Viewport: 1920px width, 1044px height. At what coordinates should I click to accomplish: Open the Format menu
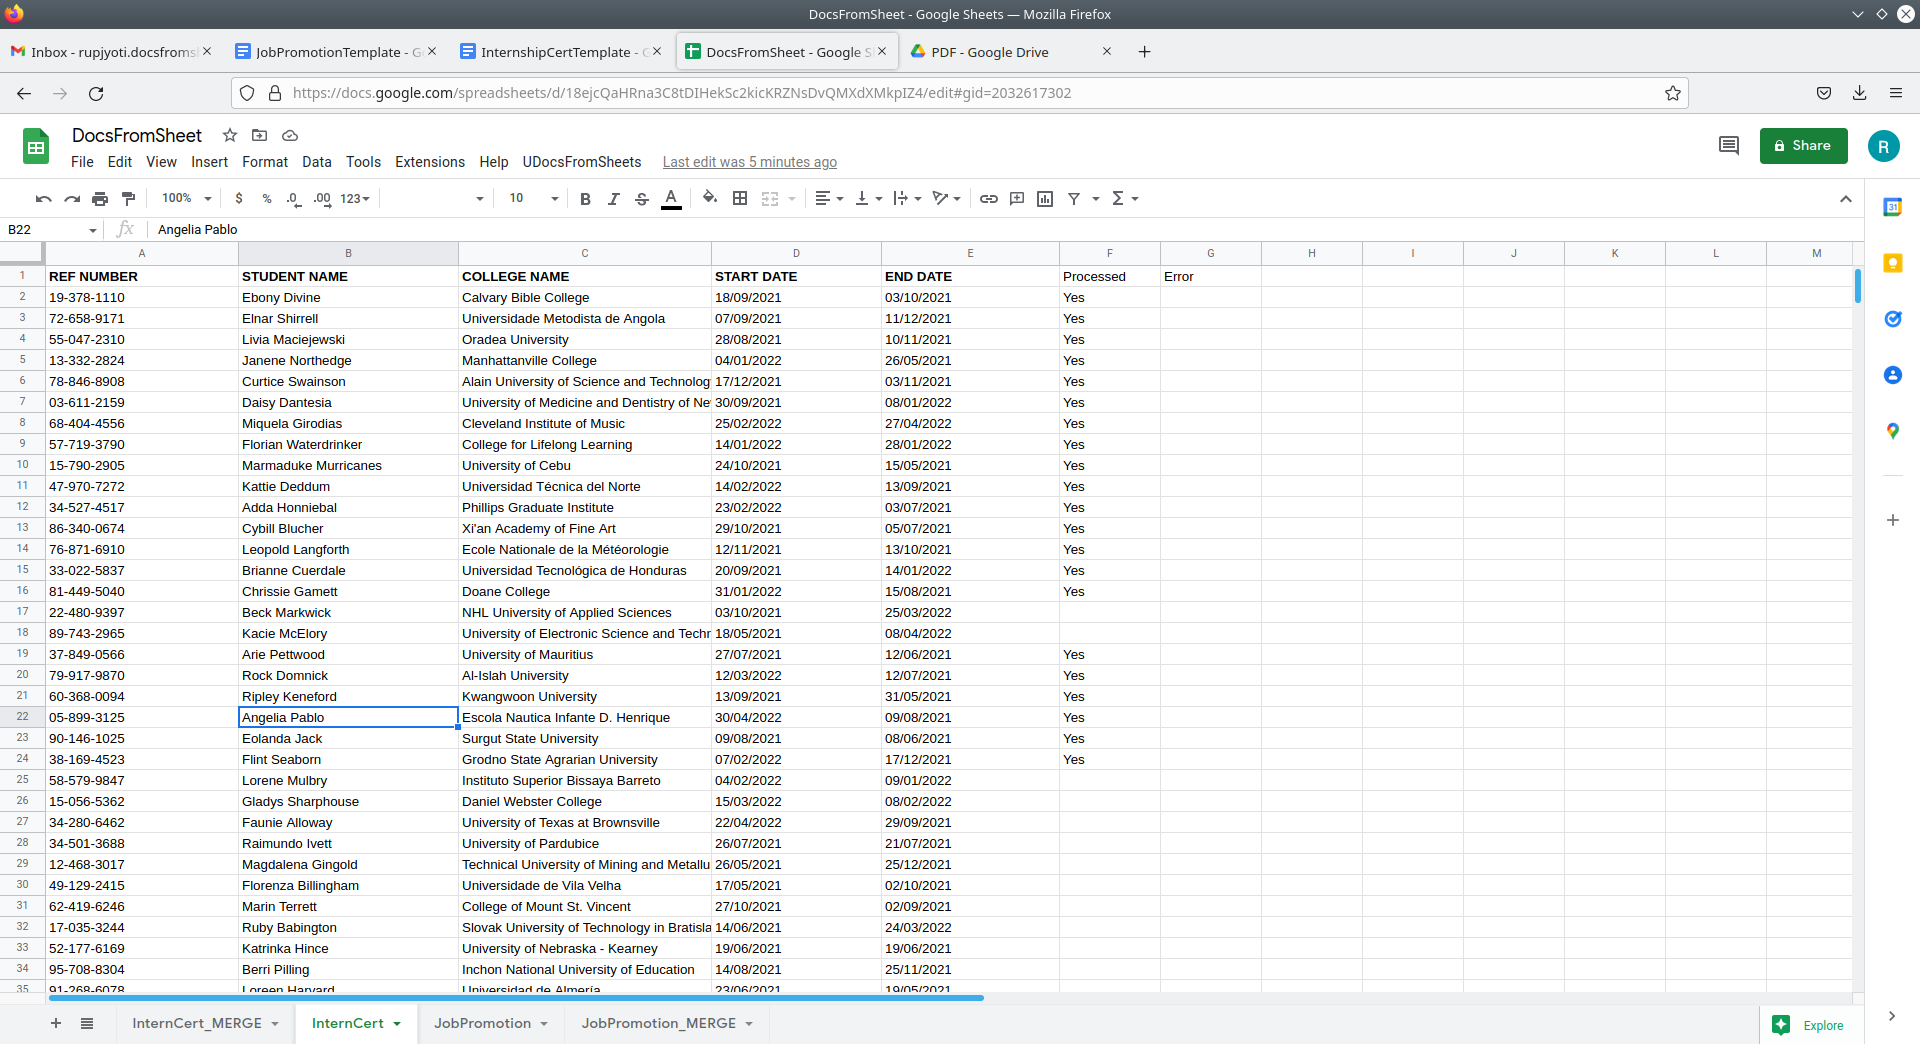[265, 162]
